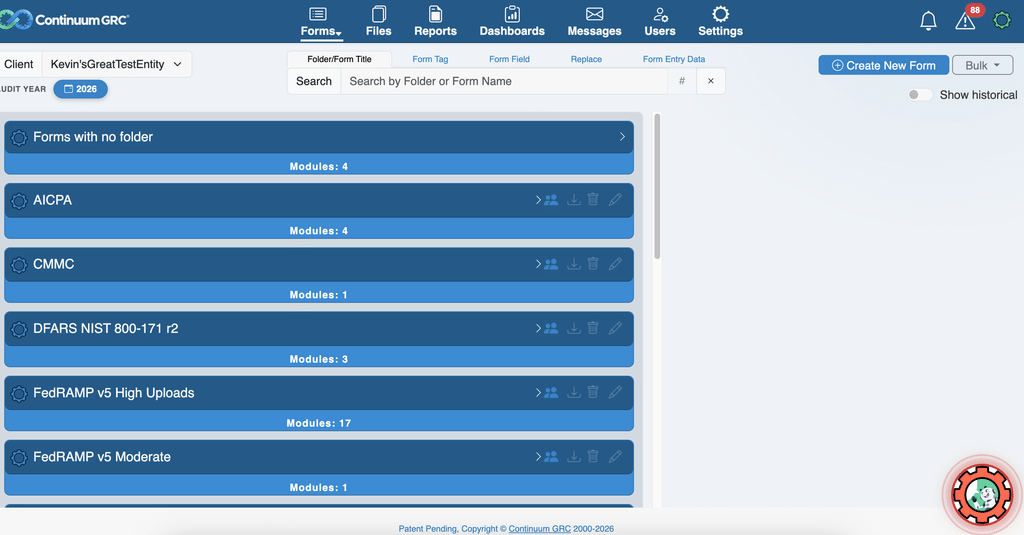Click users icon on FedRAMP v5 Moderate
Screen dimensions: 1024x535
point(551,457)
